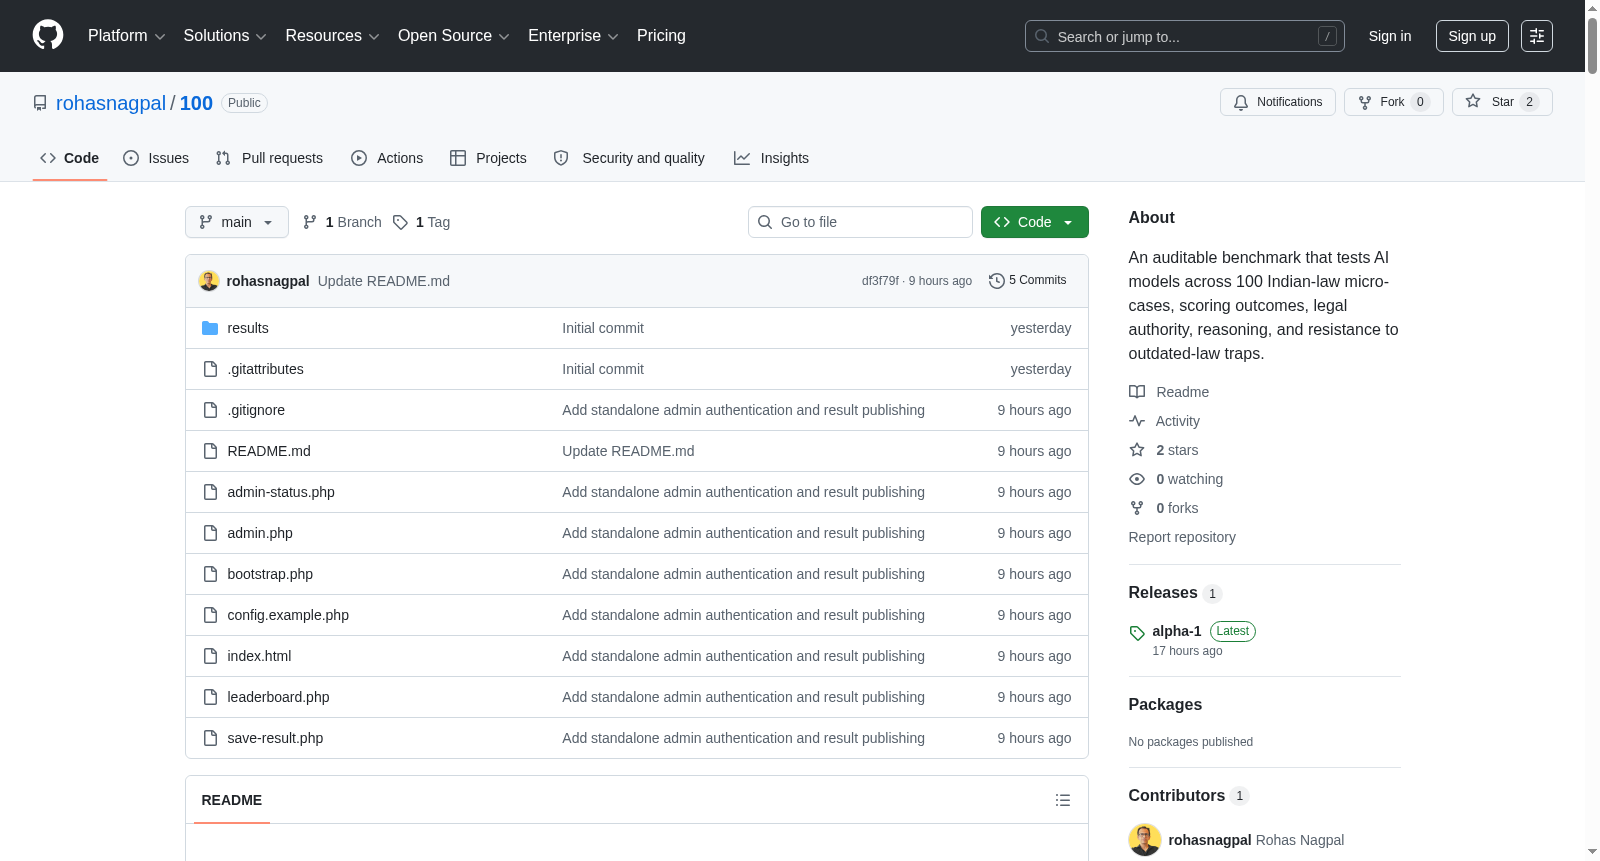
Task: Click the file icon next to admin.php
Action: 210,533
